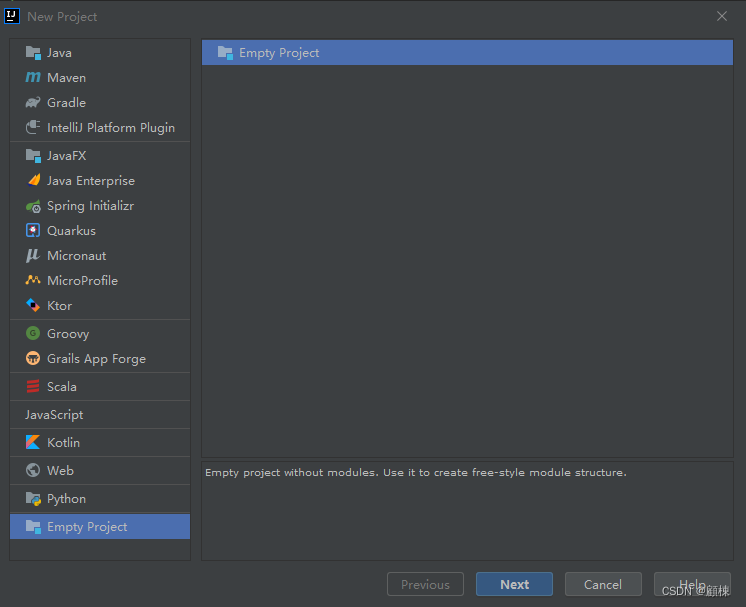Click the IntelliJ IDEA logo in title bar
Screen dimensions: 746x607
tap(12, 16)
